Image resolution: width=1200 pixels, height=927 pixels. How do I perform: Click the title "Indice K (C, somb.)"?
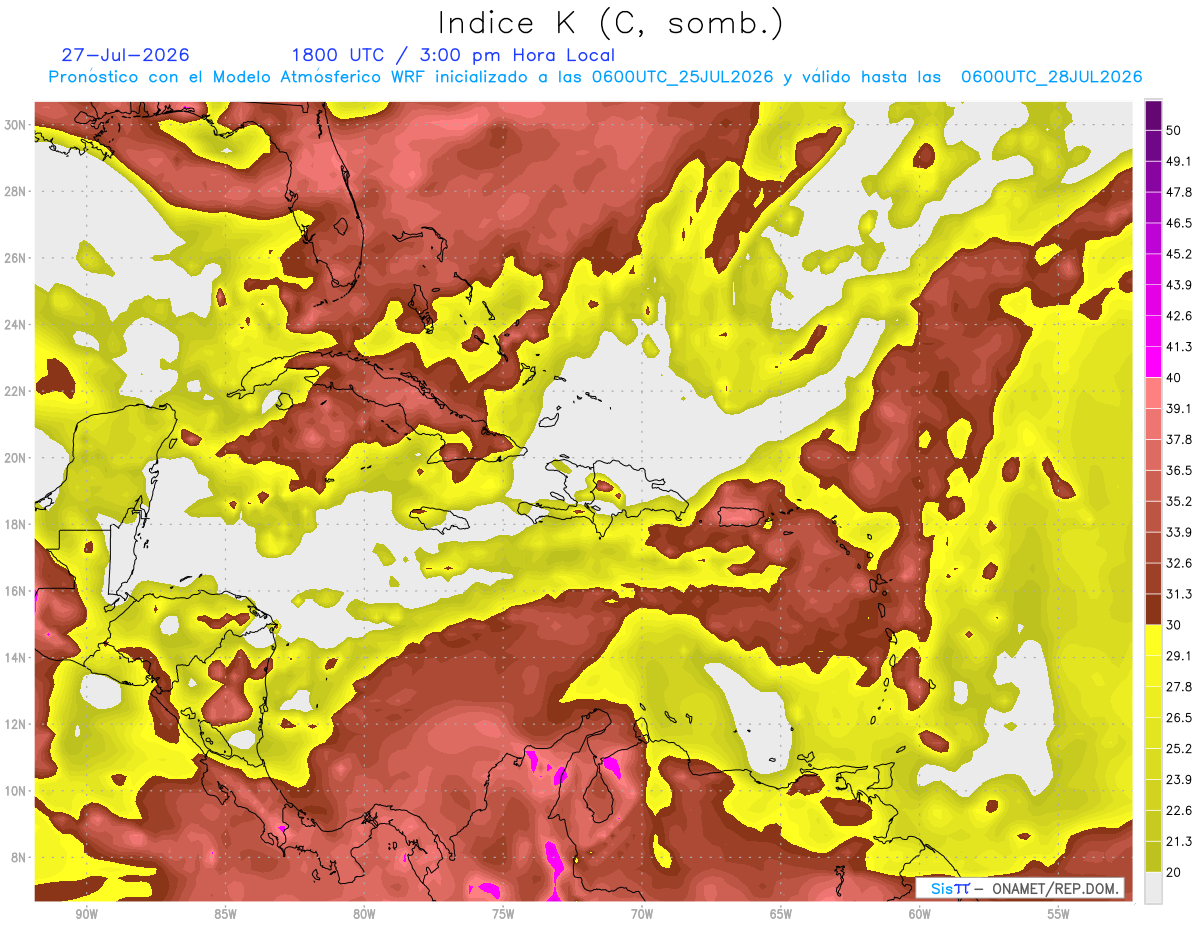pyautogui.click(x=610, y=23)
